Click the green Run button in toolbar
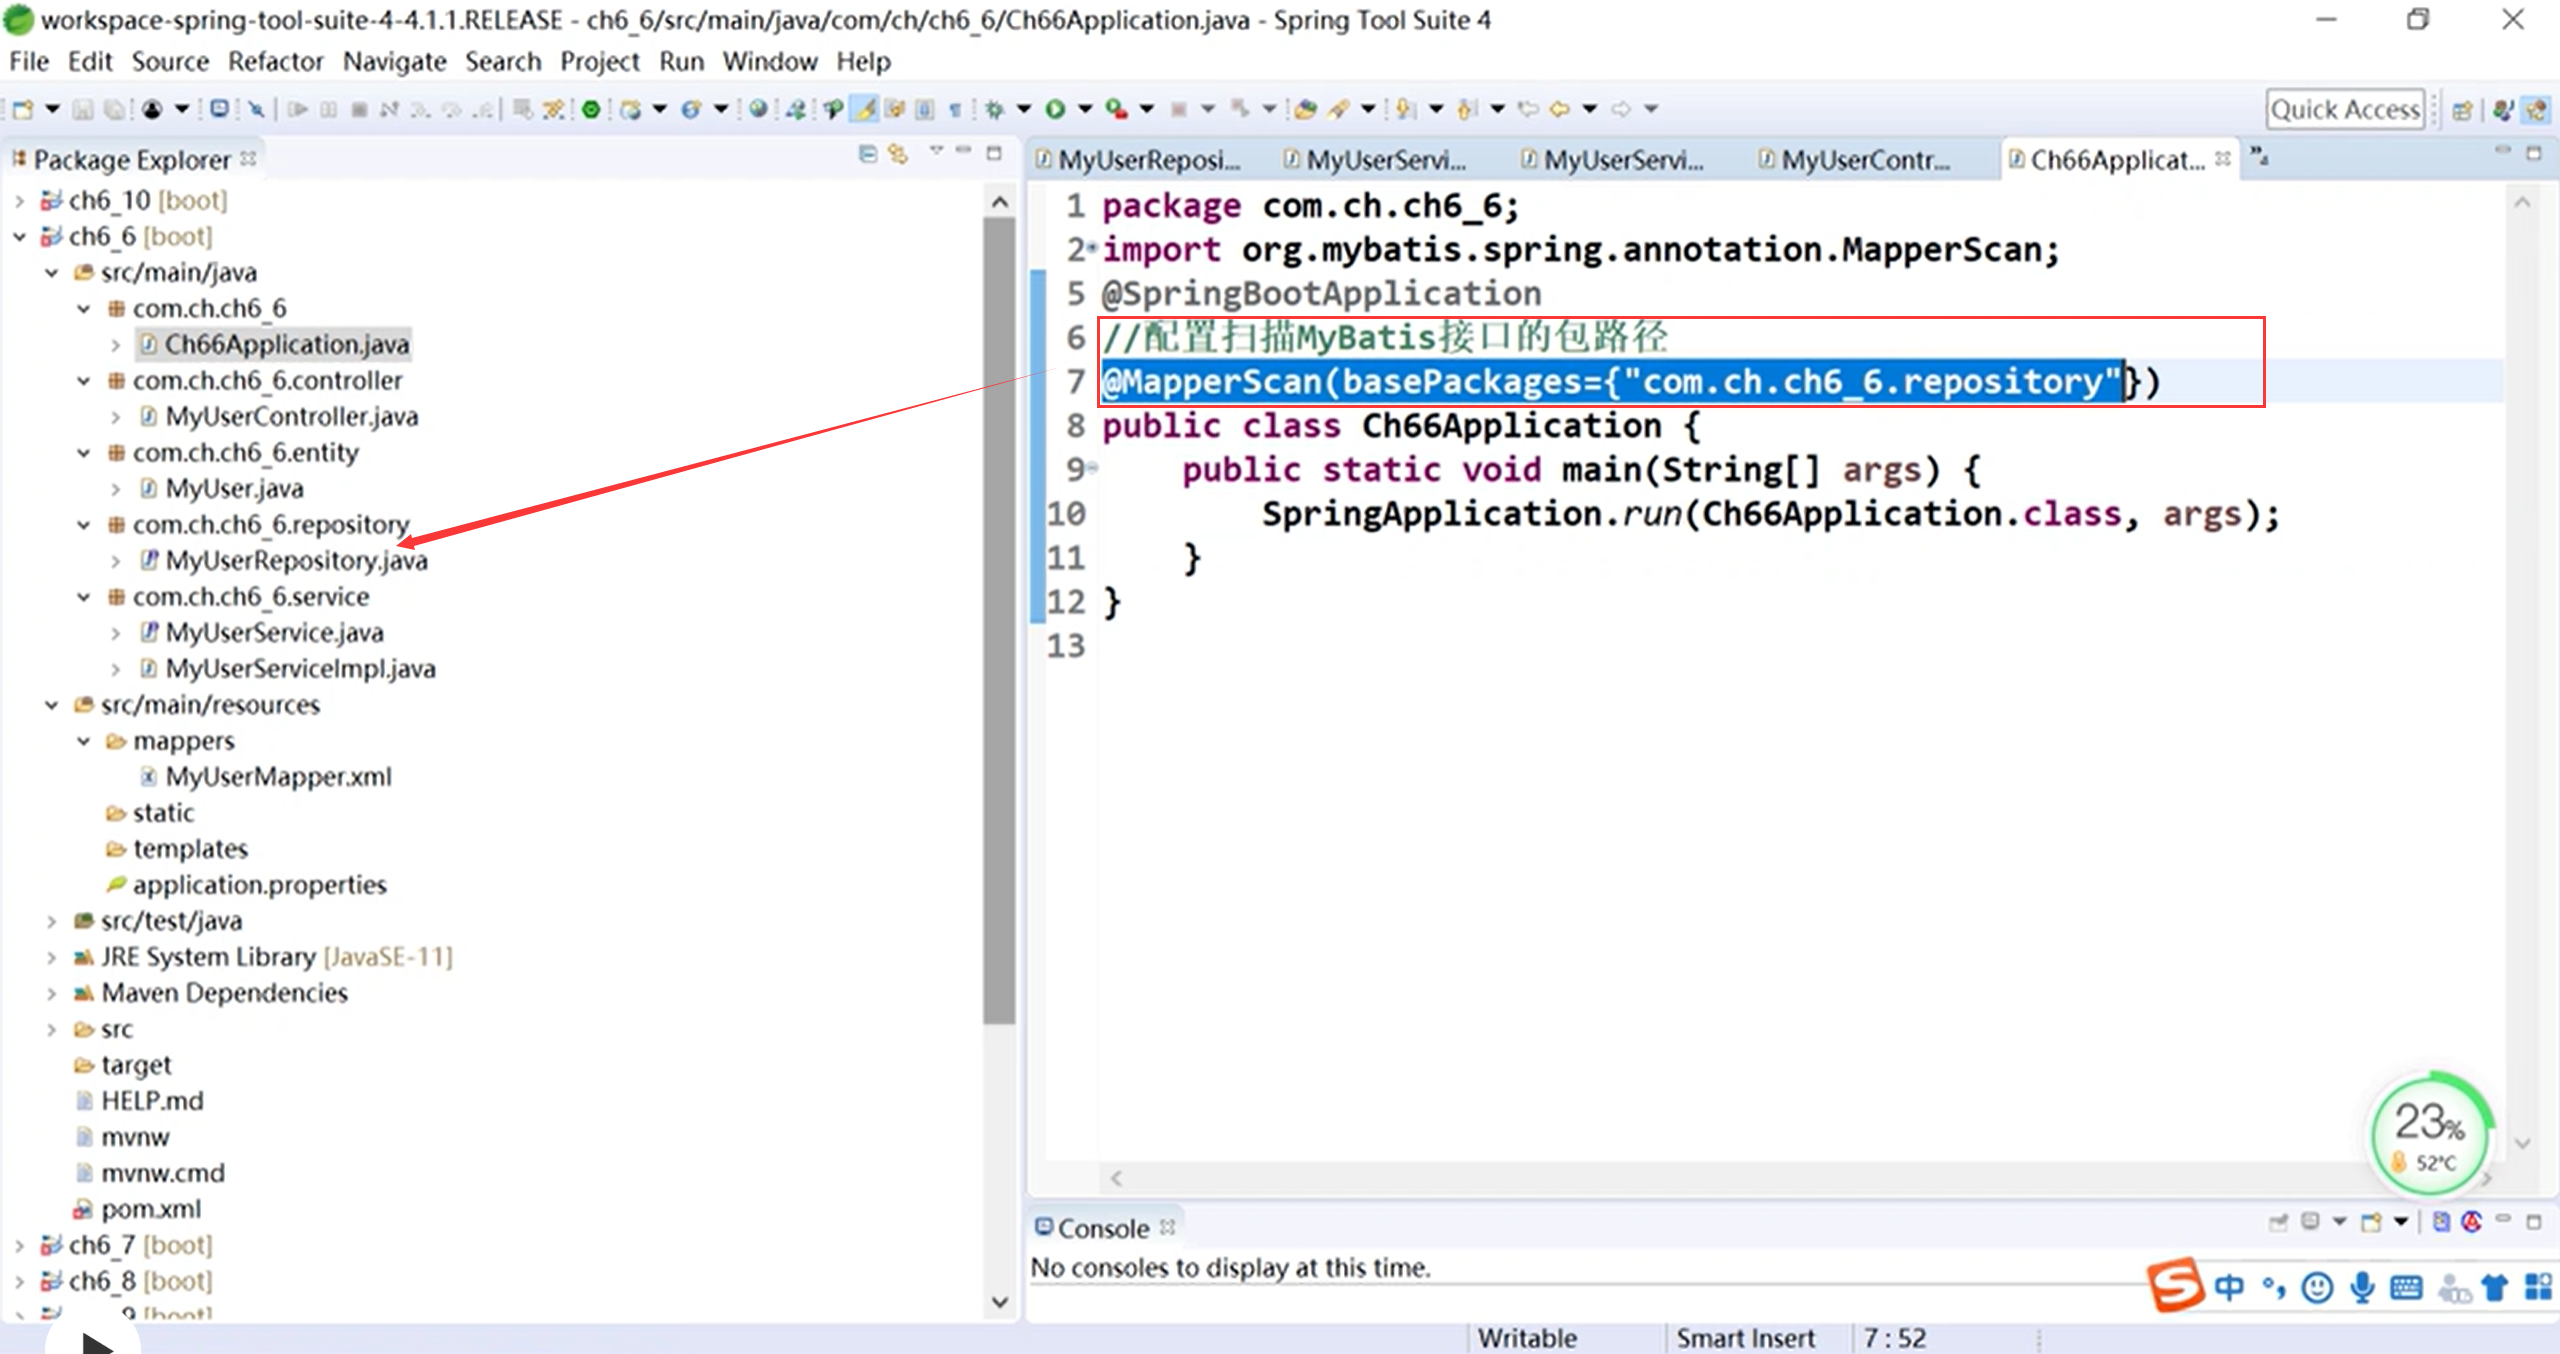This screenshot has width=2560, height=1354. coord(1055,109)
